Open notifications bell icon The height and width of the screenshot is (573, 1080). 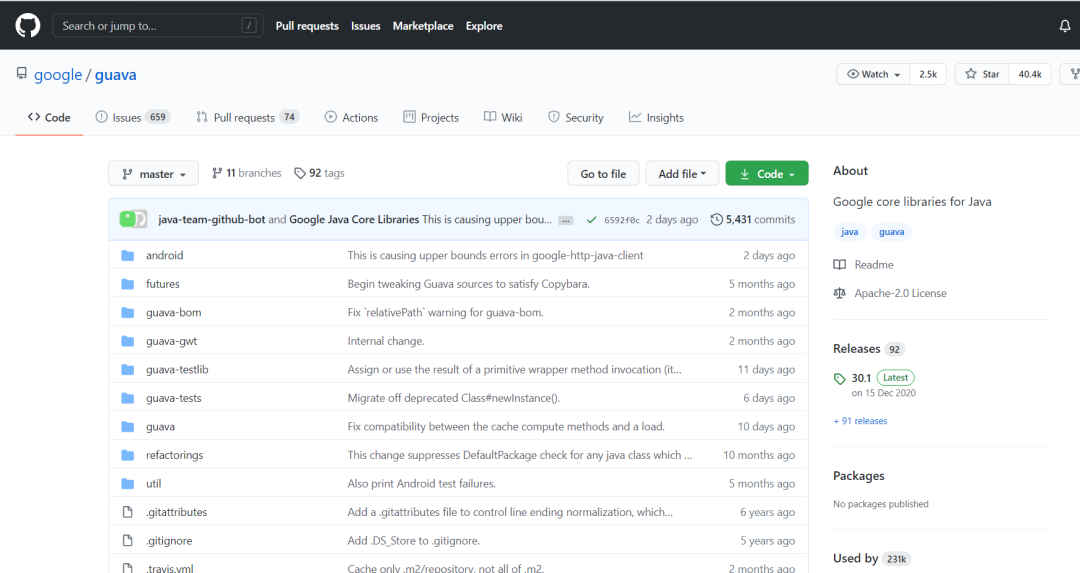(x=1065, y=26)
